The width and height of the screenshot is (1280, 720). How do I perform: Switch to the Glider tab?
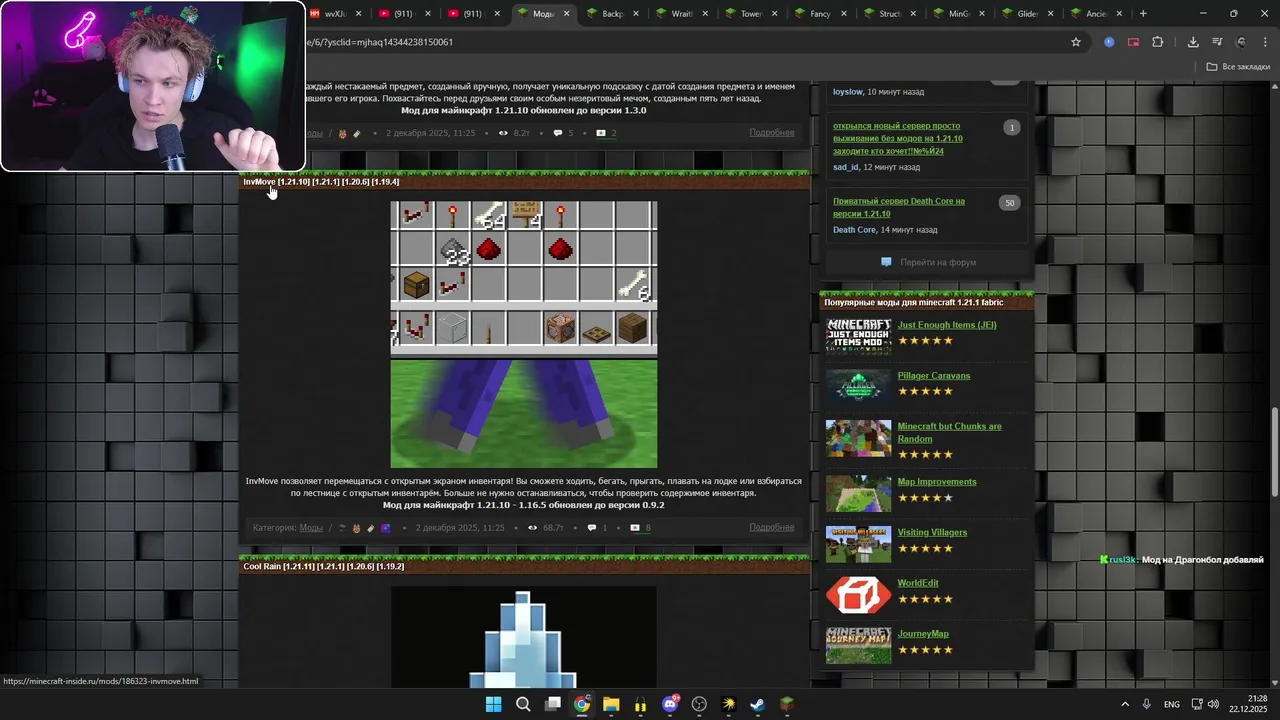point(1025,14)
